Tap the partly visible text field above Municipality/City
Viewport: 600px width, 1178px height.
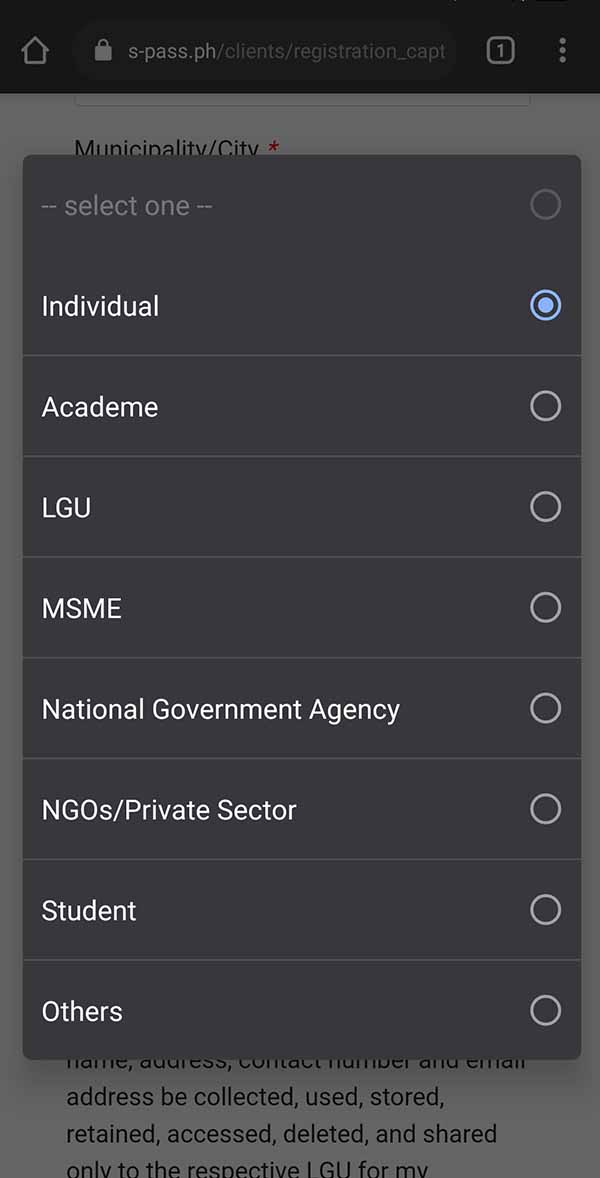[x=300, y=98]
